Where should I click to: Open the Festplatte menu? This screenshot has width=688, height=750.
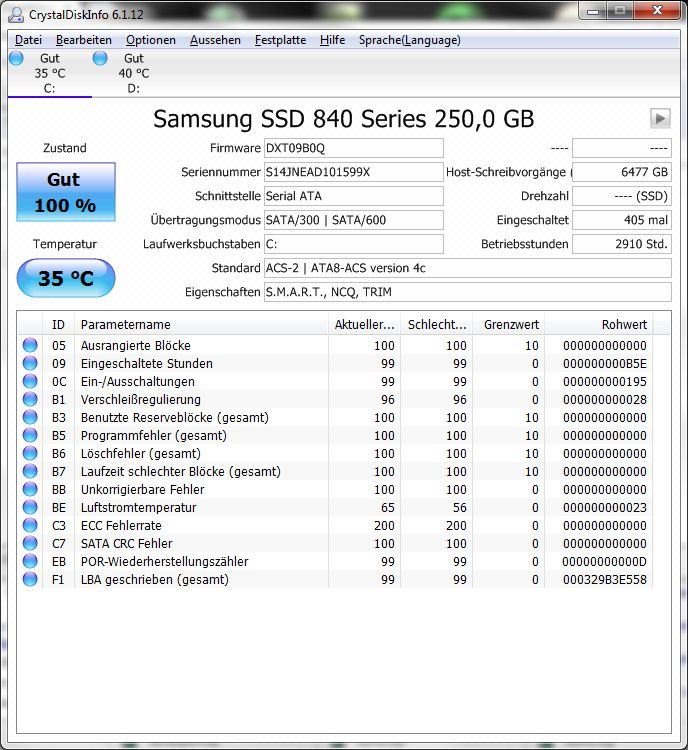pyautogui.click(x=280, y=40)
